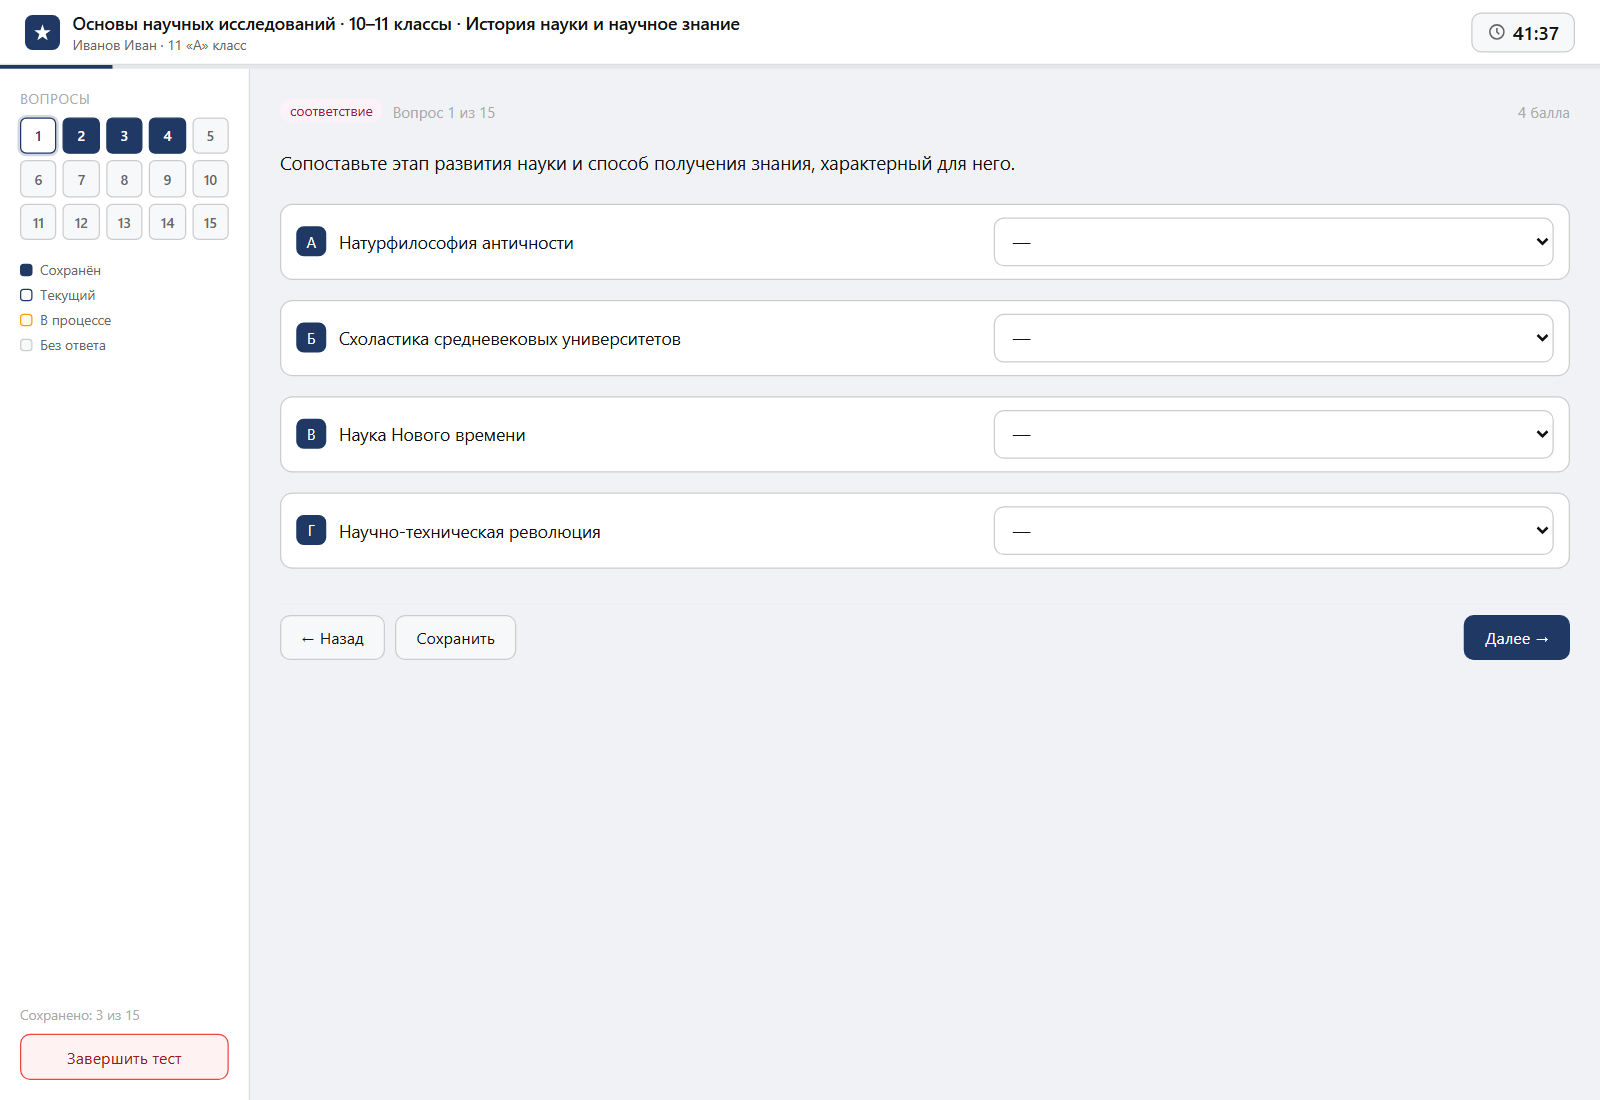The image size is (1600, 1100).
Task: Click the letter Г badge for Научно-техническая революция
Action: coord(311,531)
